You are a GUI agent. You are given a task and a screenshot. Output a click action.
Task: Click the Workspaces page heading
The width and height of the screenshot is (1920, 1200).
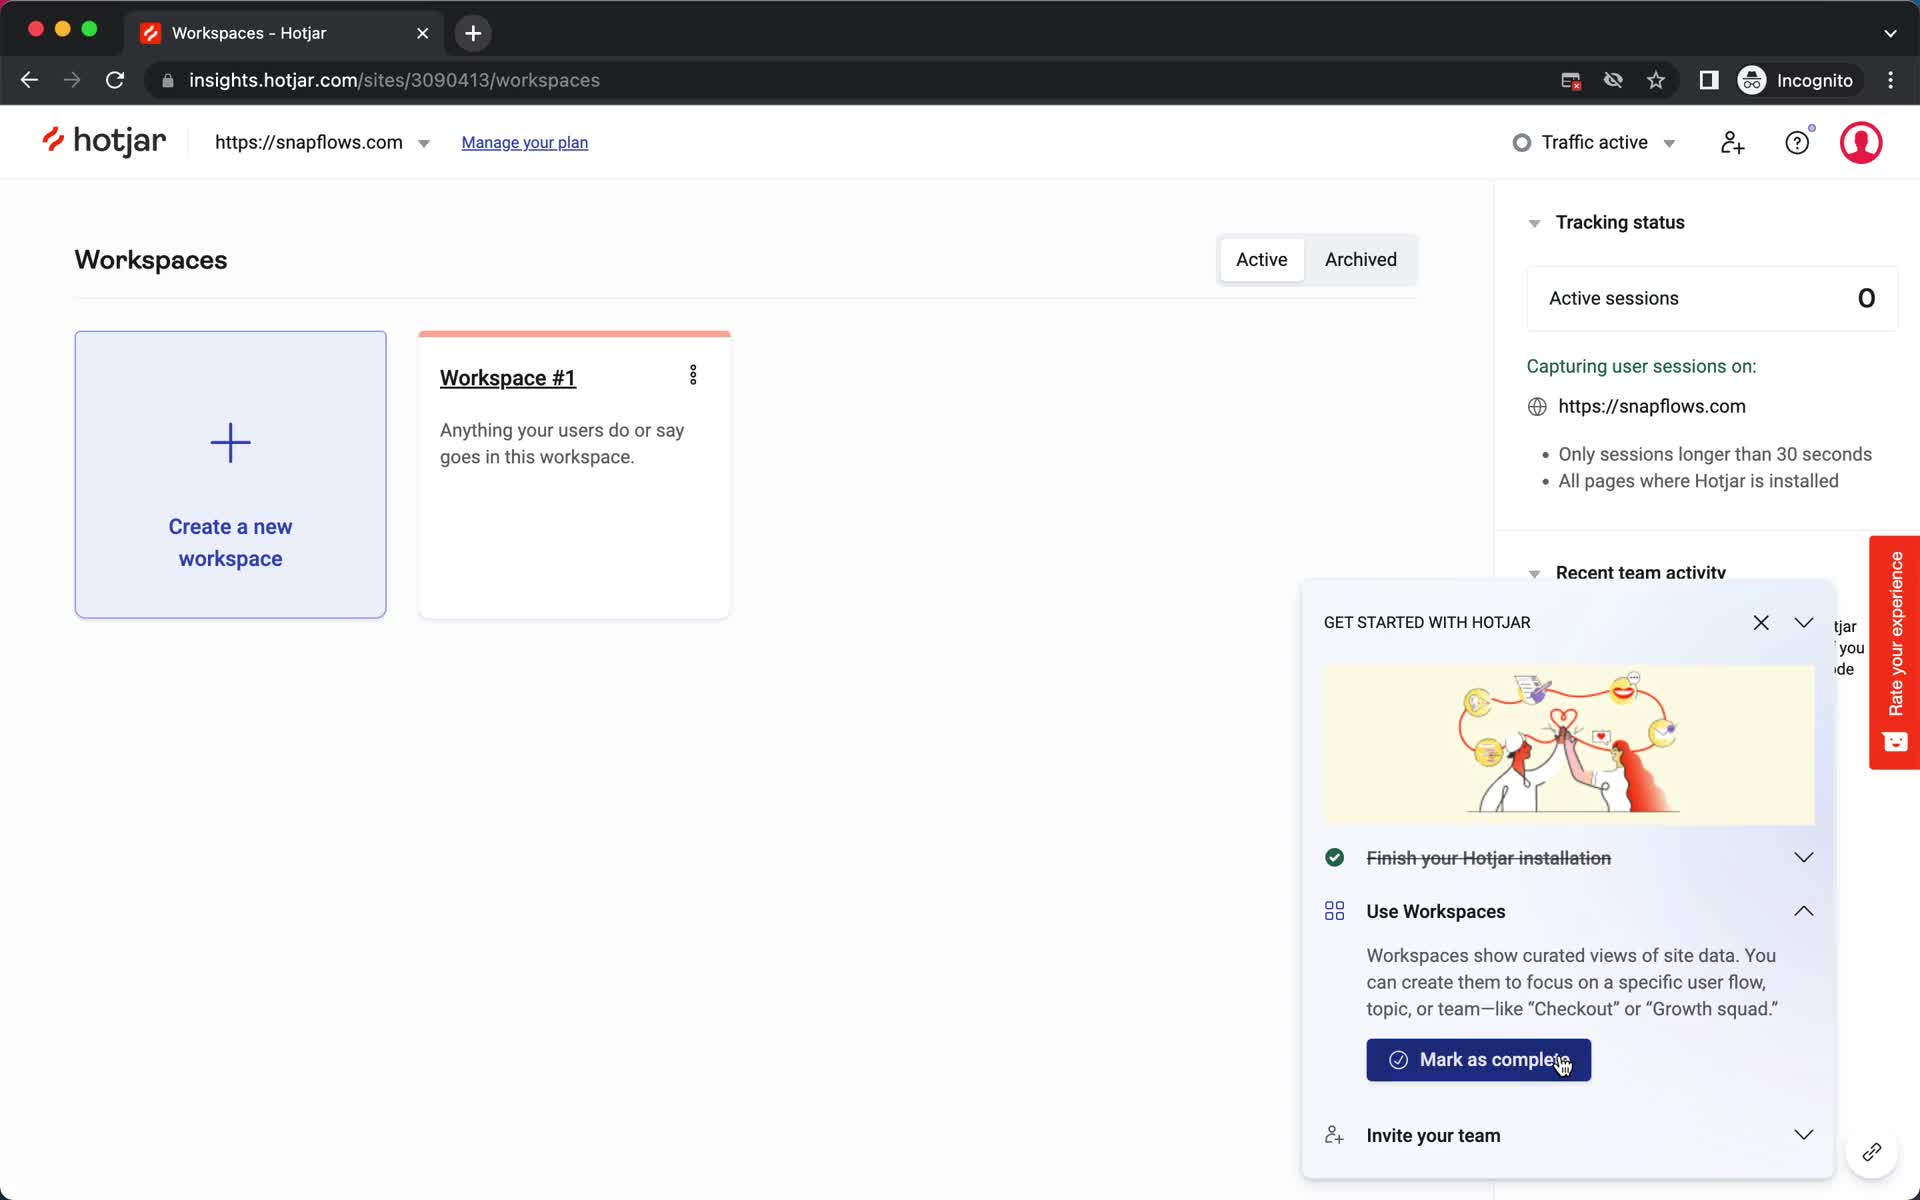(151, 260)
